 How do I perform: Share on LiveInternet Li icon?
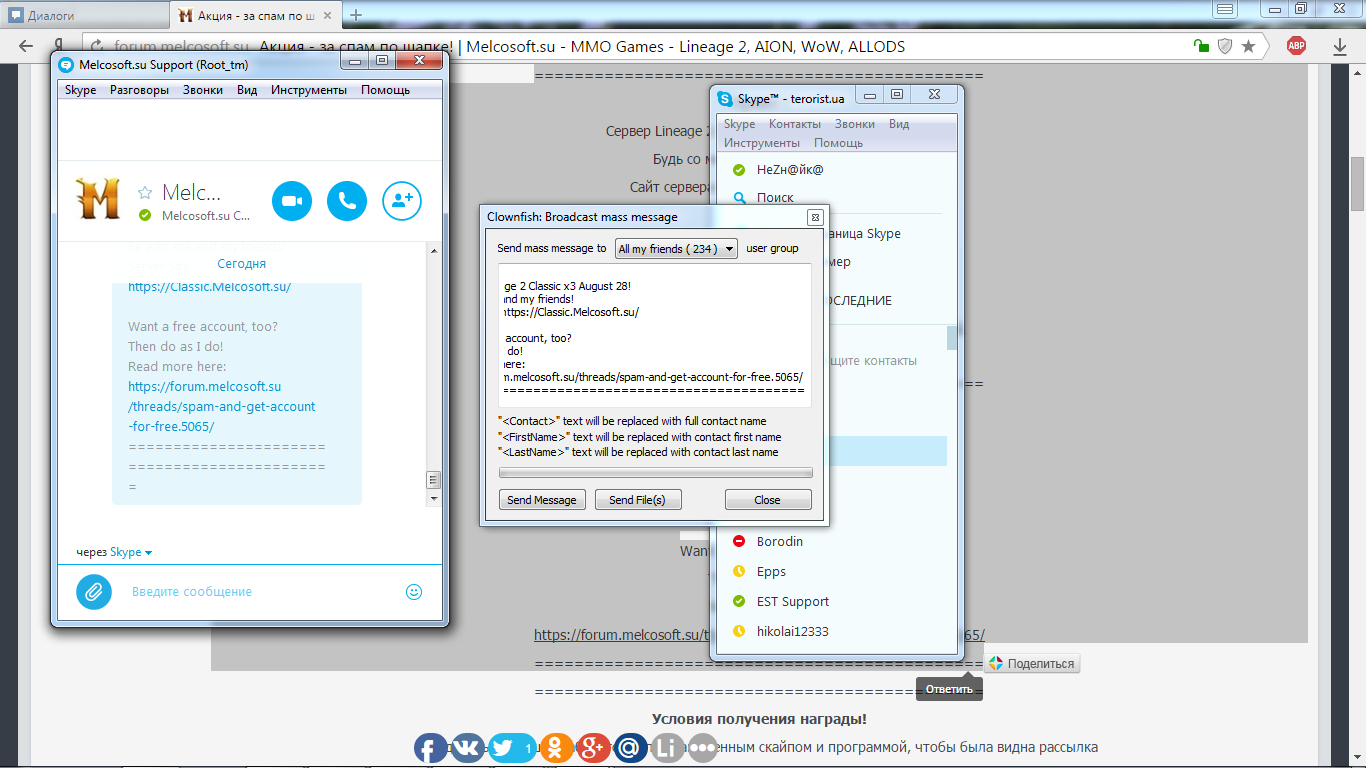click(668, 747)
